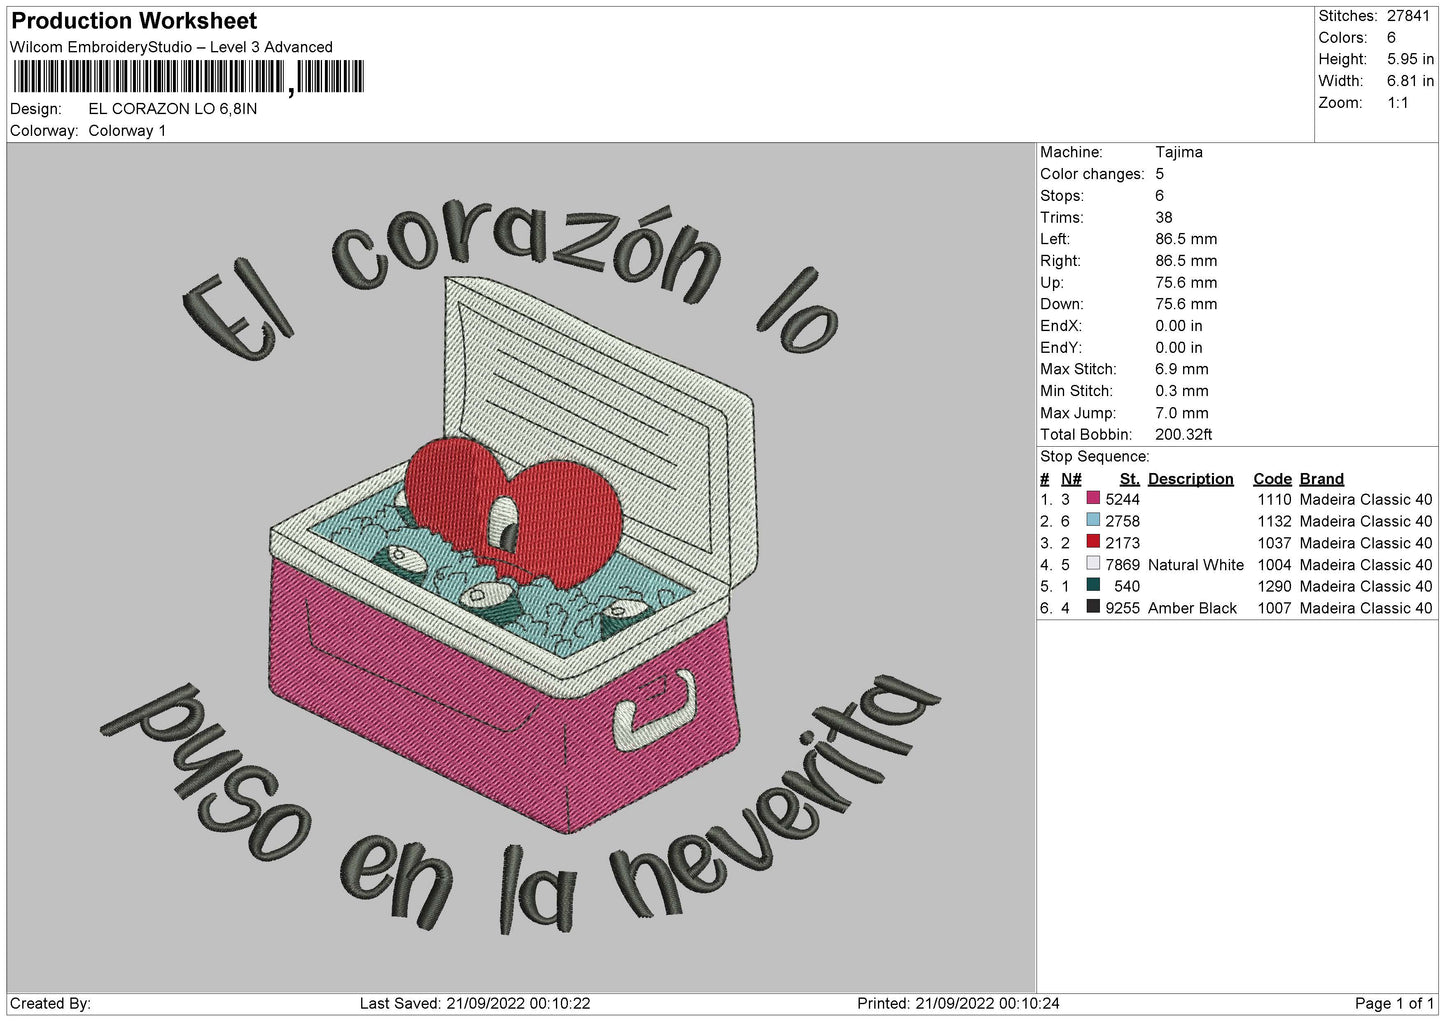Viewport: 1445px width, 1021px height.
Task: Click the dark teal swatch for thread 1290
Action: click(x=1093, y=585)
